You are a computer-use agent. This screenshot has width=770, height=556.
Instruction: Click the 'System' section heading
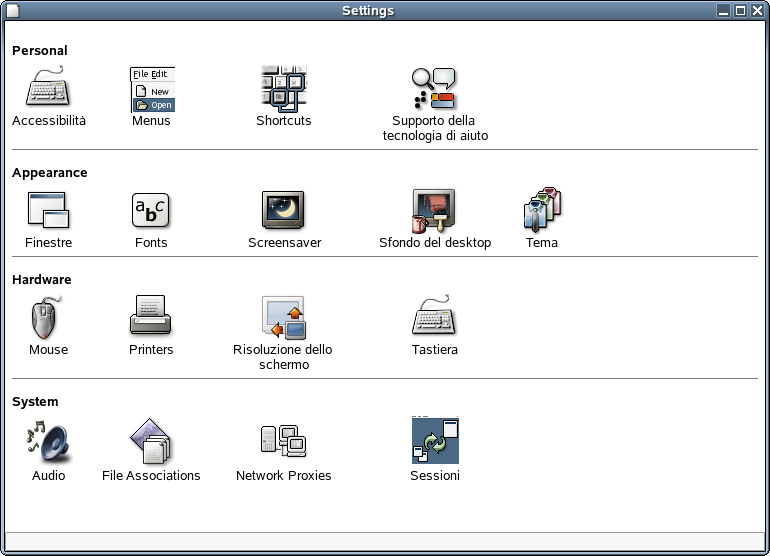coord(35,402)
